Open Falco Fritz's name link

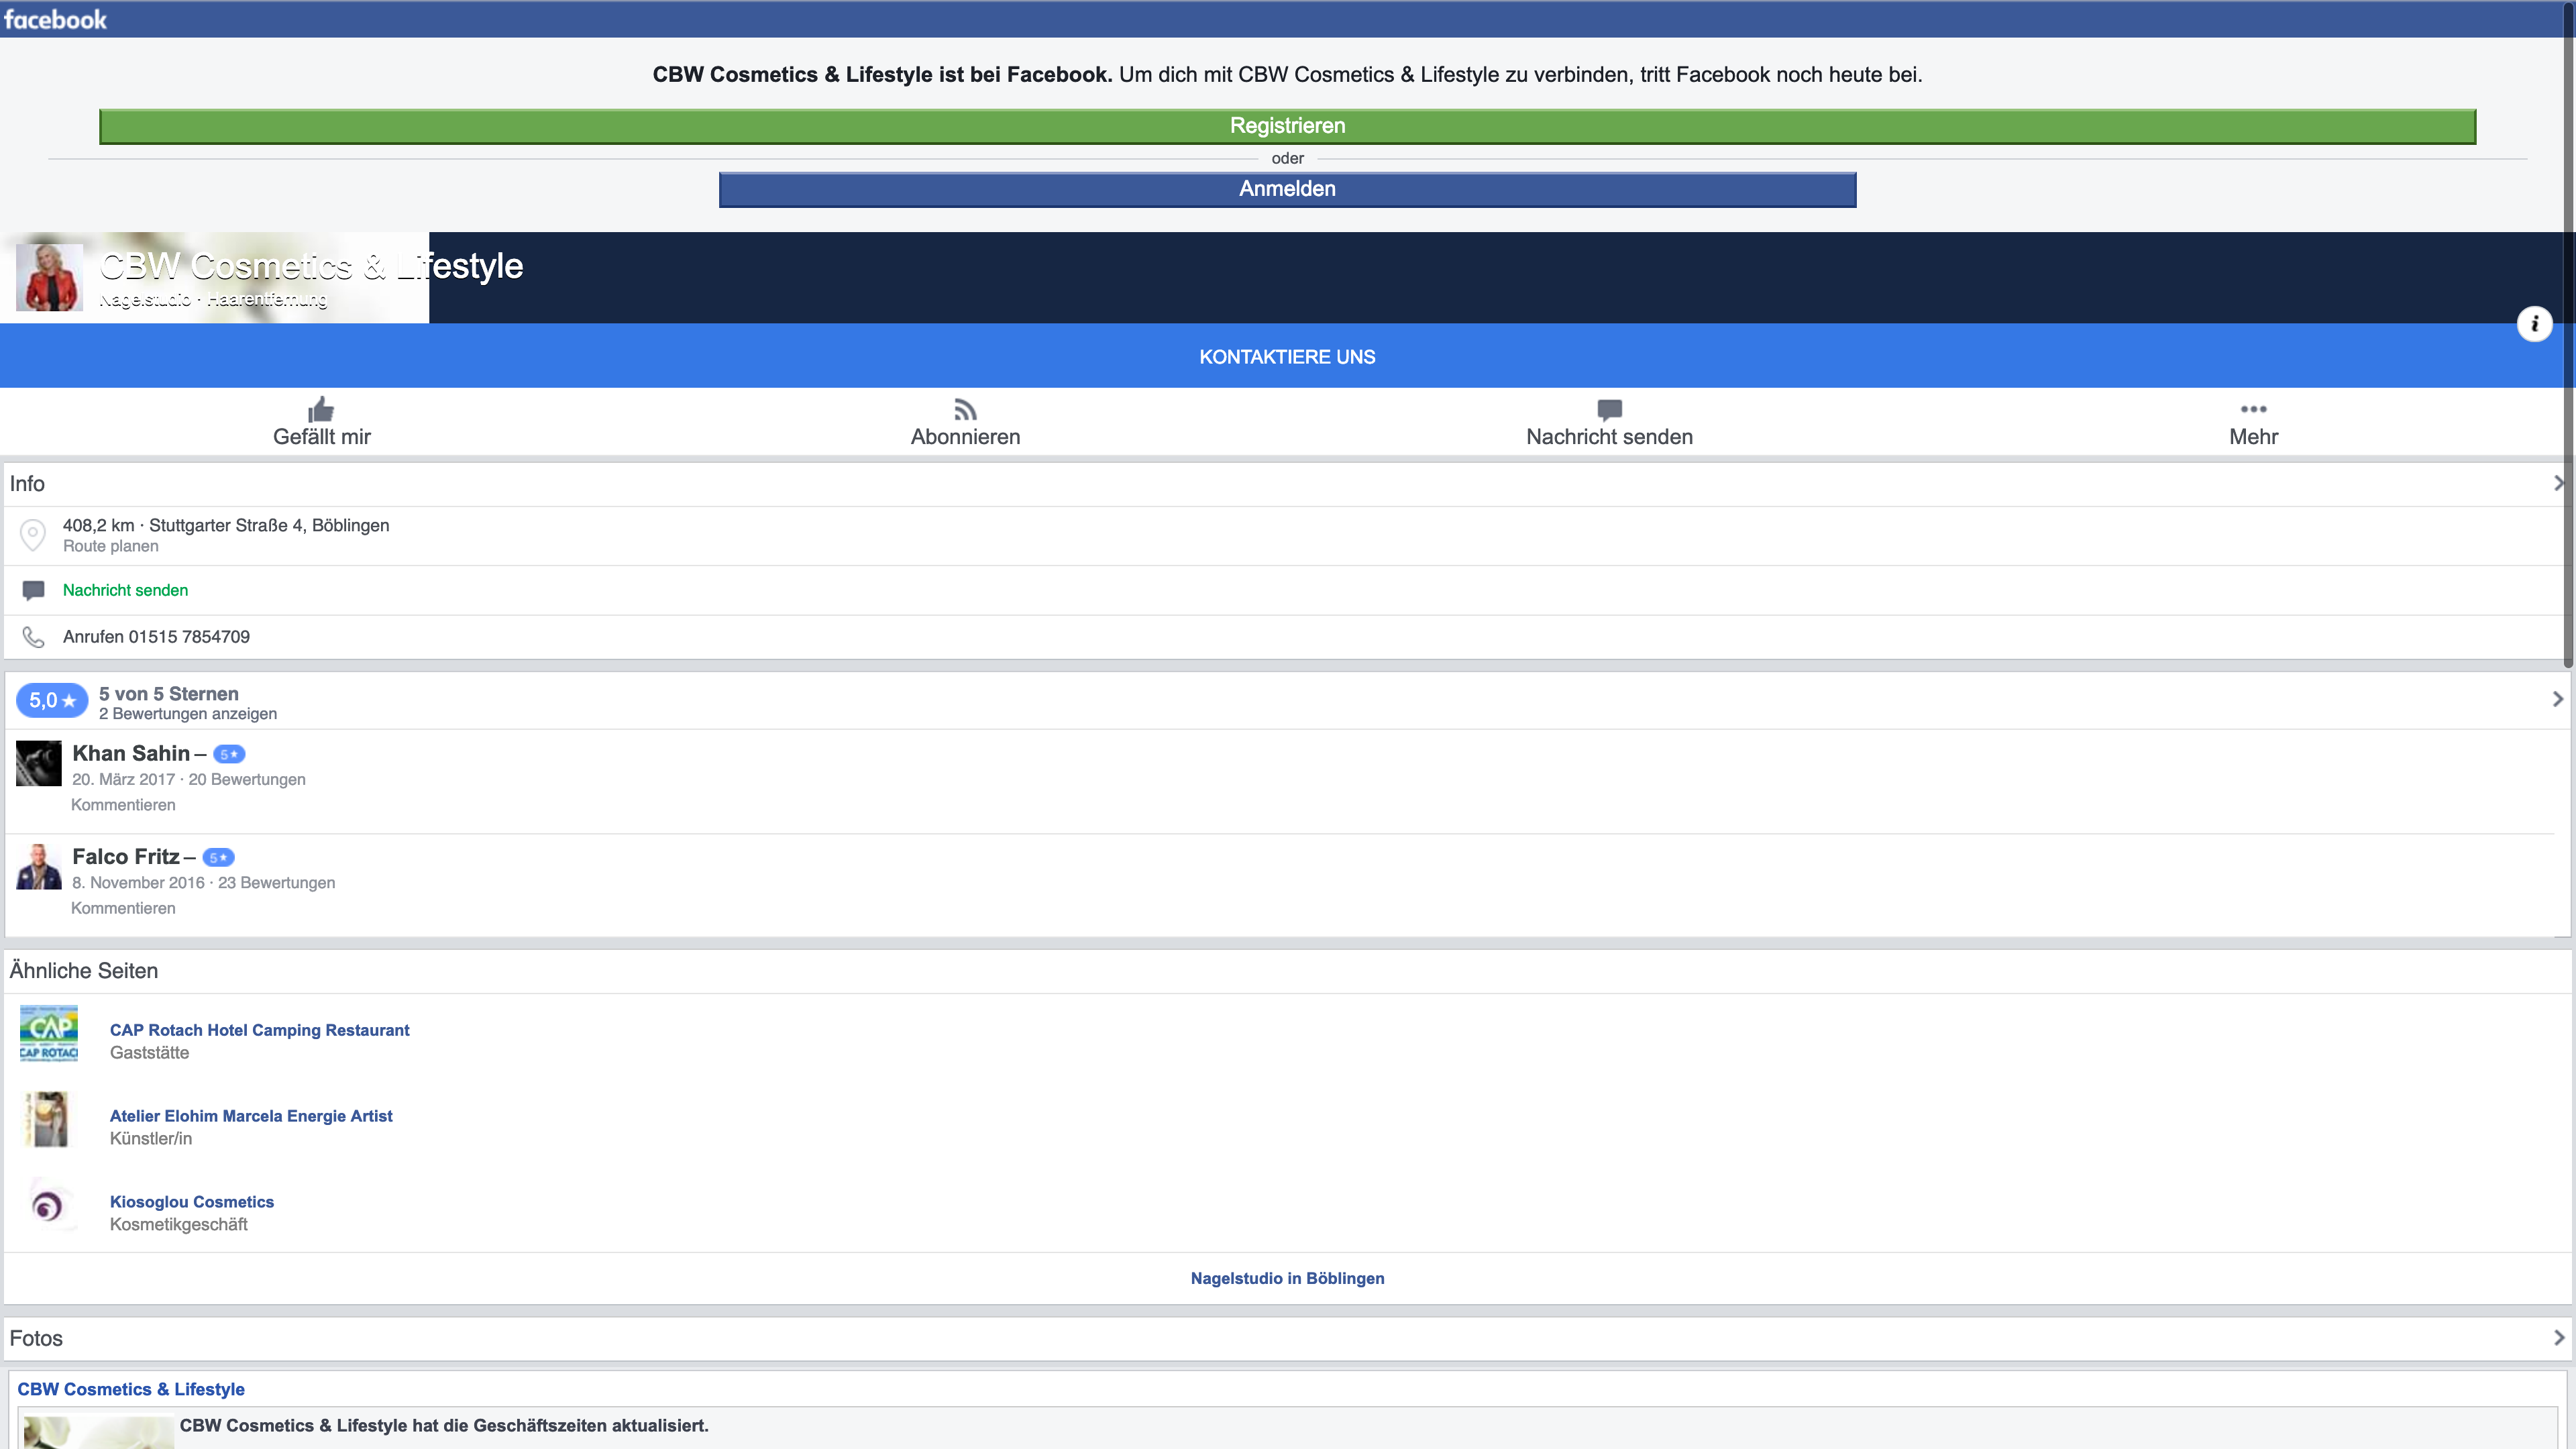[126, 857]
